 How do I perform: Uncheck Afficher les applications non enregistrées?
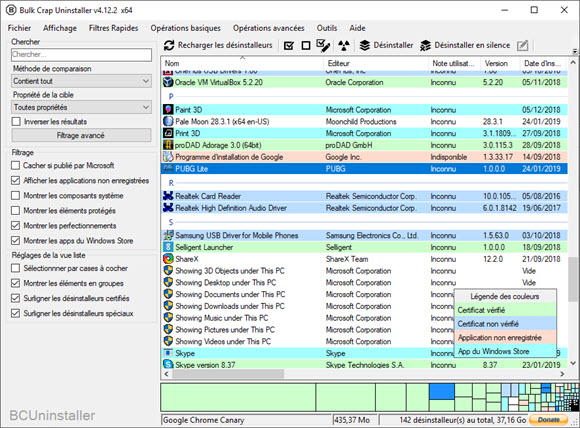pos(16,181)
